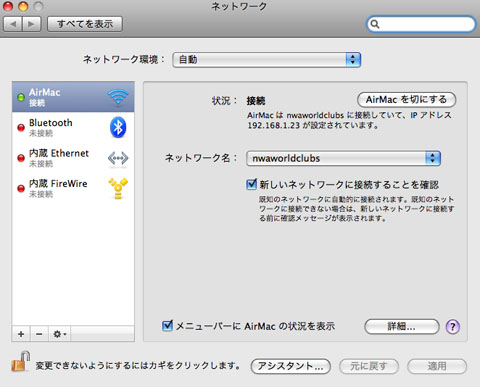Click the 192.168.1.23 IP address text

274,126
